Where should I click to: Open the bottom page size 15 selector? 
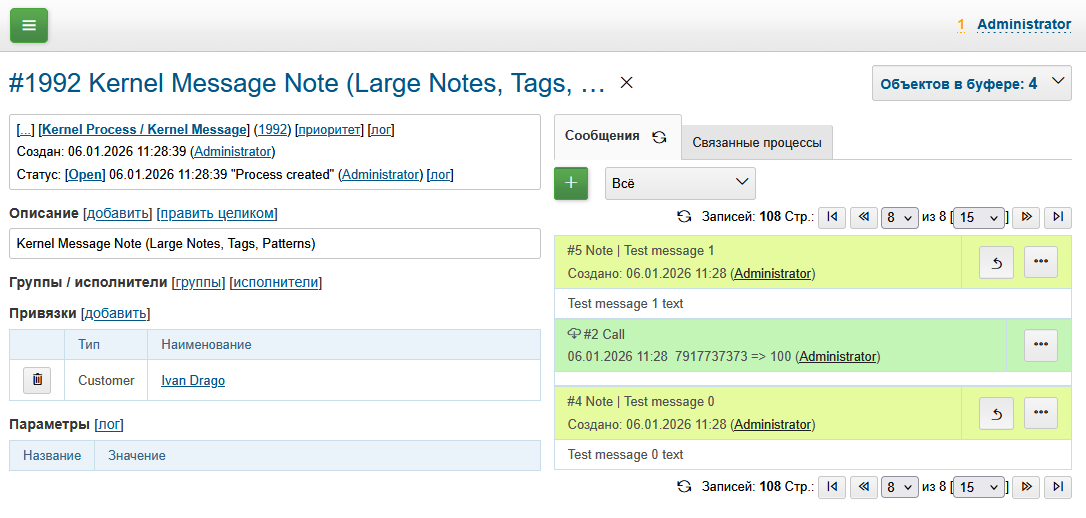point(980,487)
